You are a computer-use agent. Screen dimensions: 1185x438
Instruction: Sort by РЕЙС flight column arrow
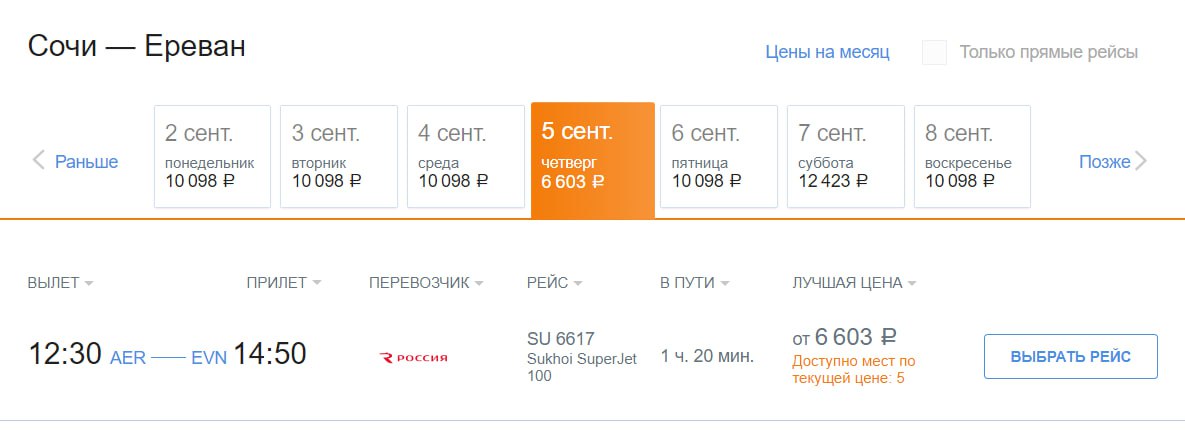[x=578, y=284]
